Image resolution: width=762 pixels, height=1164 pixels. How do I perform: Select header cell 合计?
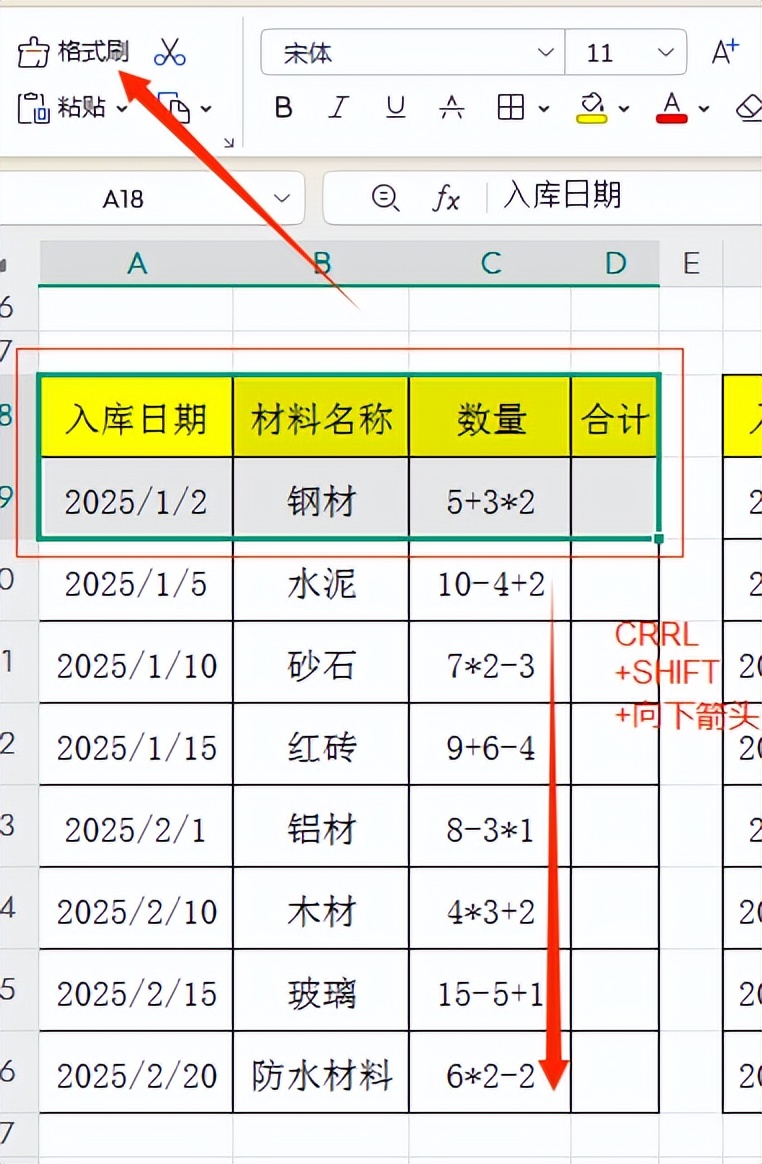tap(615, 417)
